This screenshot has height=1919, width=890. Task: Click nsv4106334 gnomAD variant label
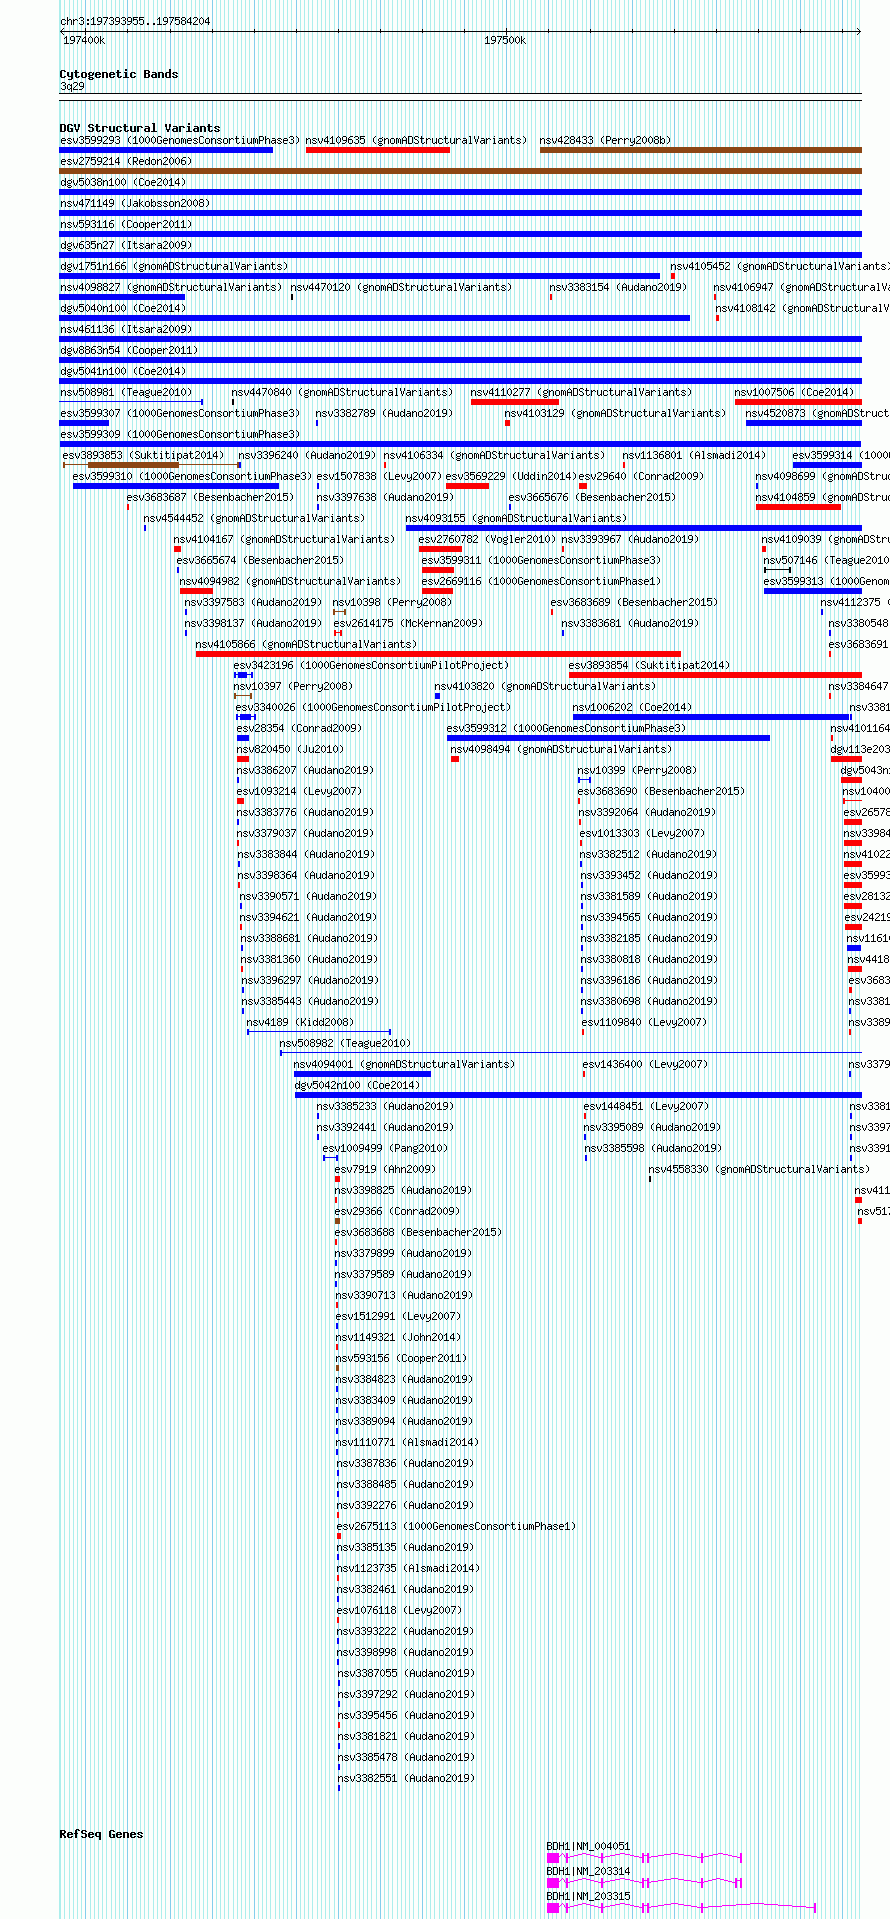pyautogui.click(x=494, y=456)
